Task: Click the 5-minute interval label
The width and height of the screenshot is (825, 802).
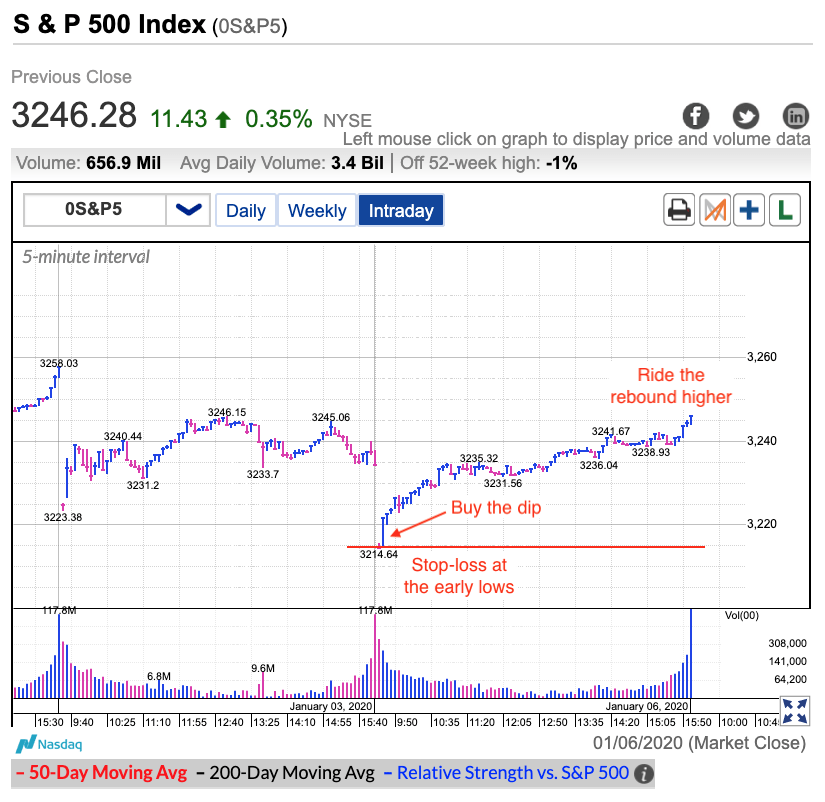Action: [86, 257]
